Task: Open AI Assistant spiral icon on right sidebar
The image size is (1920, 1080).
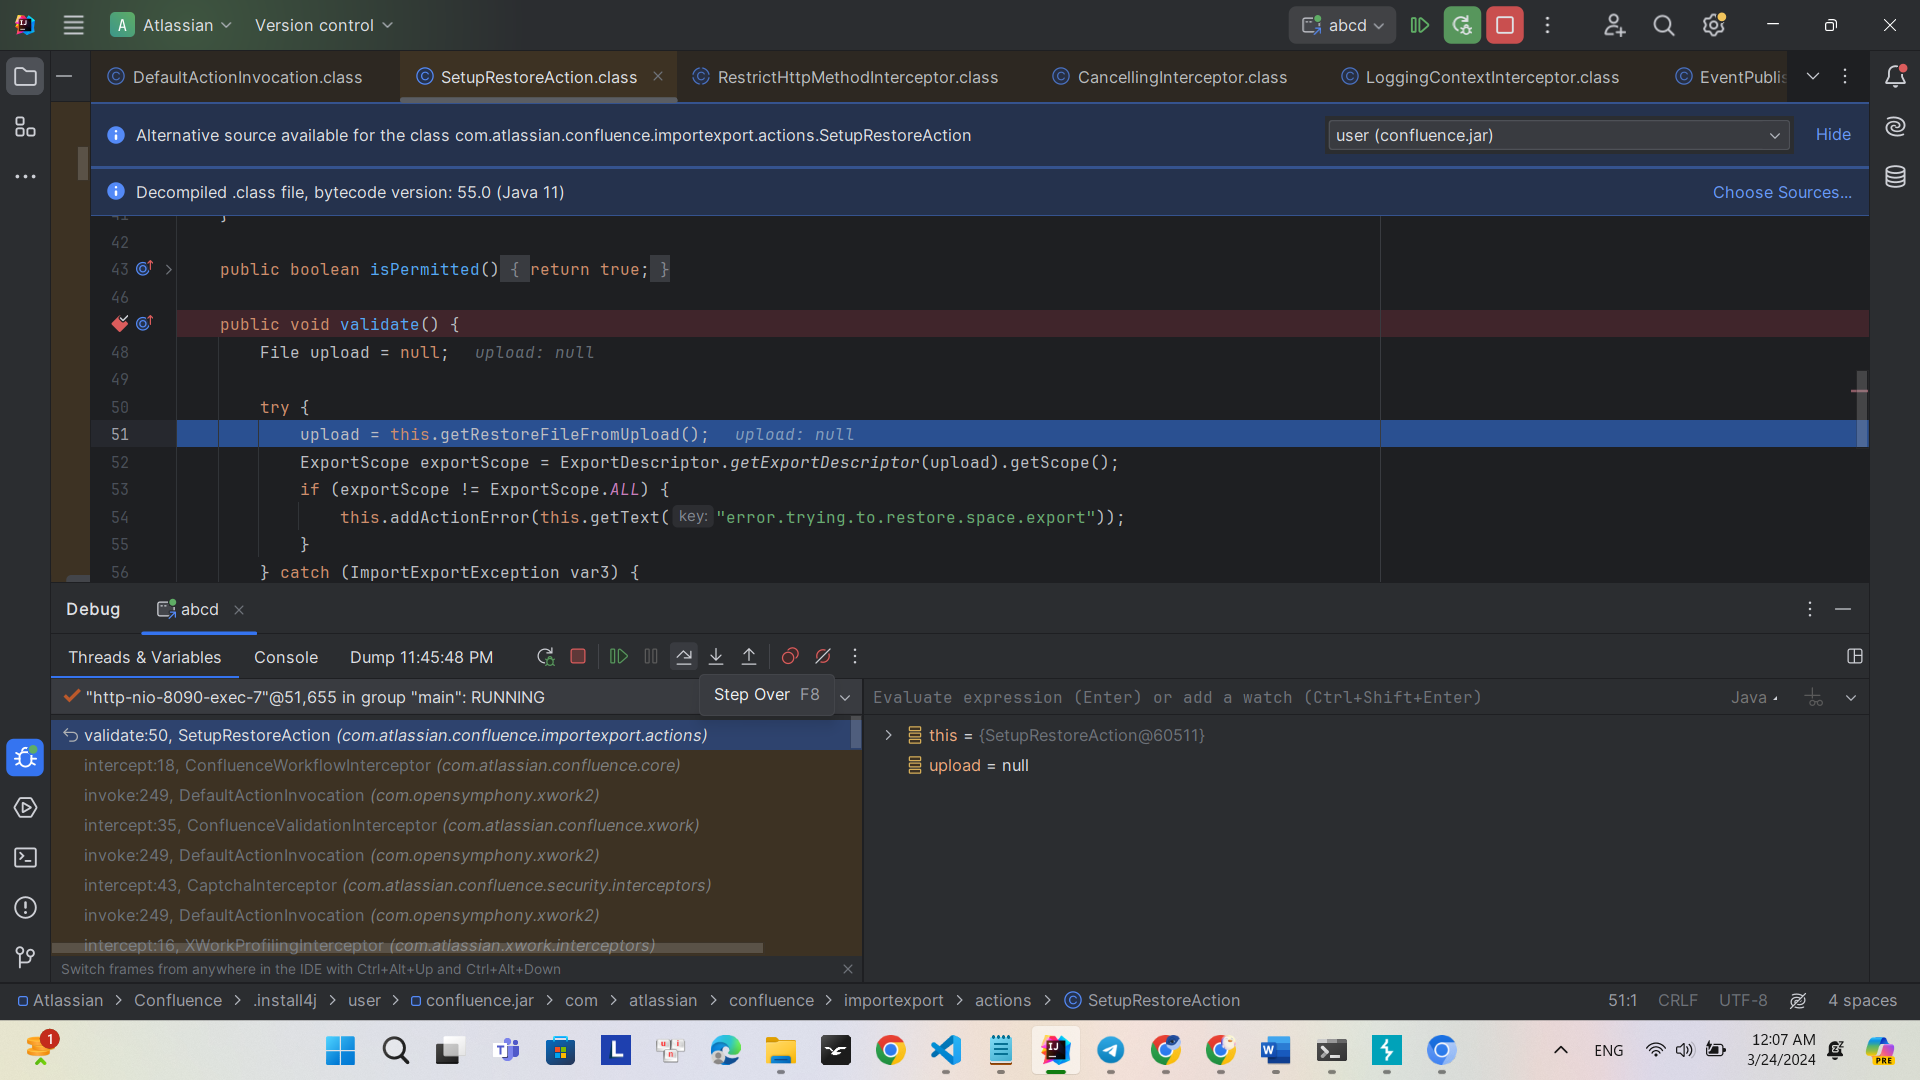Action: [1895, 126]
